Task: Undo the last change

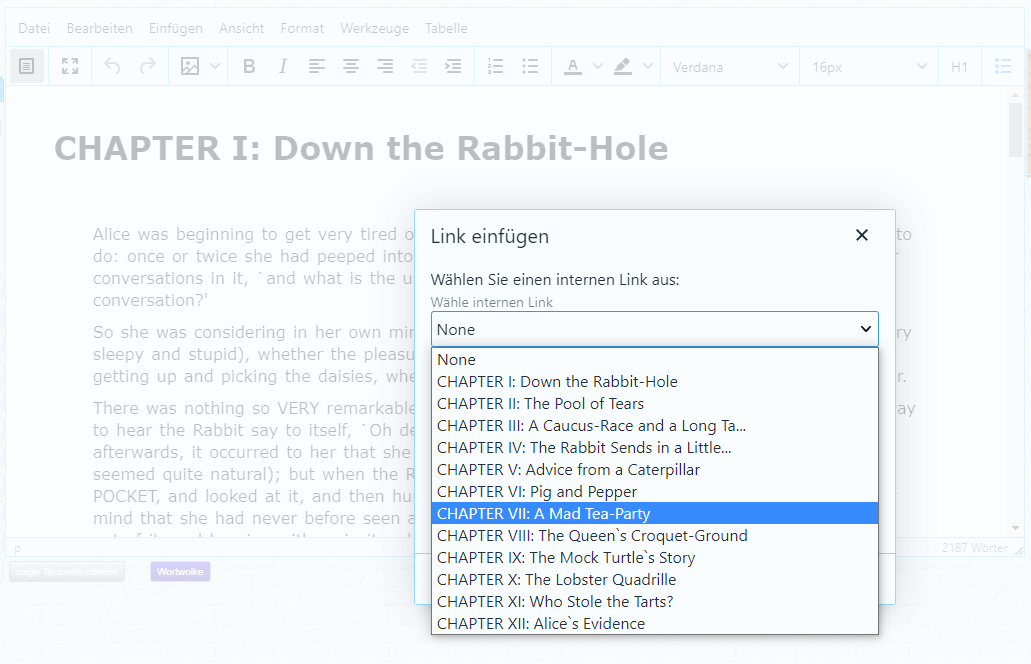Action: point(112,66)
